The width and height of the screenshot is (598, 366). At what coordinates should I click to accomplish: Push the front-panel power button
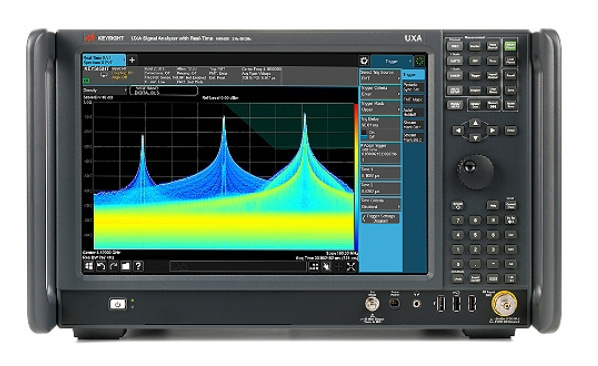click(117, 304)
